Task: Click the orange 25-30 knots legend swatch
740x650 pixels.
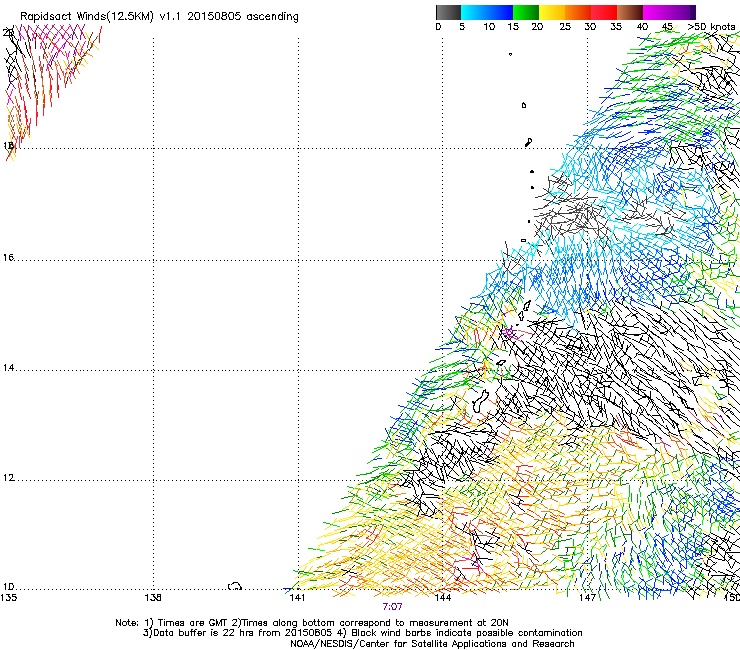Action: click(578, 12)
